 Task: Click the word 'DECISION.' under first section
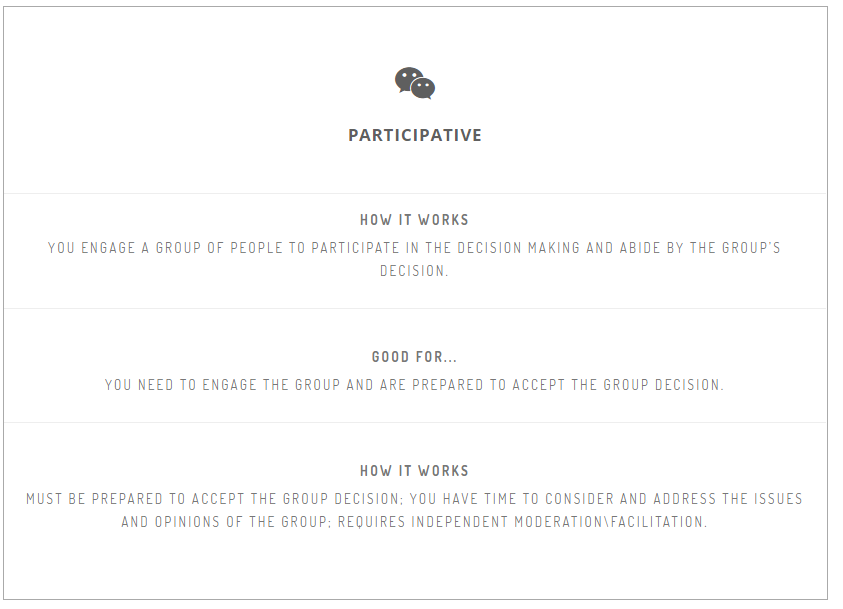point(415,271)
